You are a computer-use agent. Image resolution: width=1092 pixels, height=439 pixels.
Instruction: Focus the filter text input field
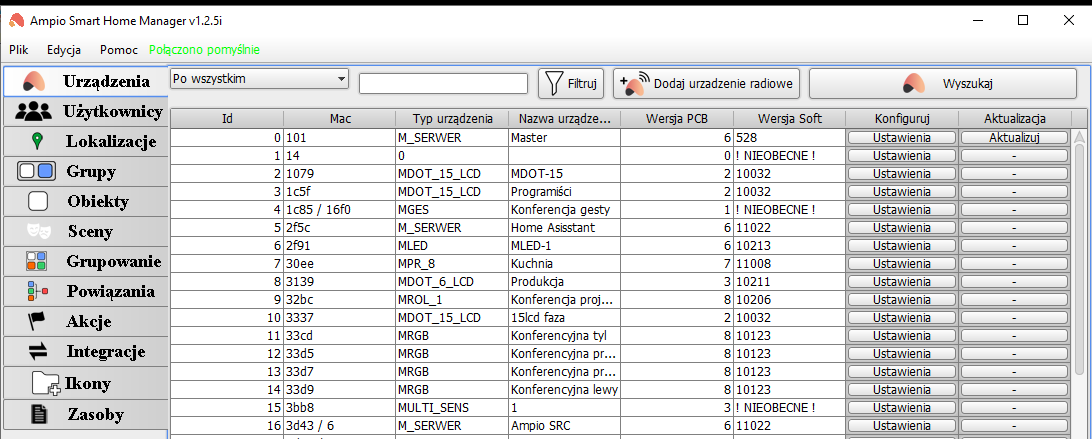point(444,84)
